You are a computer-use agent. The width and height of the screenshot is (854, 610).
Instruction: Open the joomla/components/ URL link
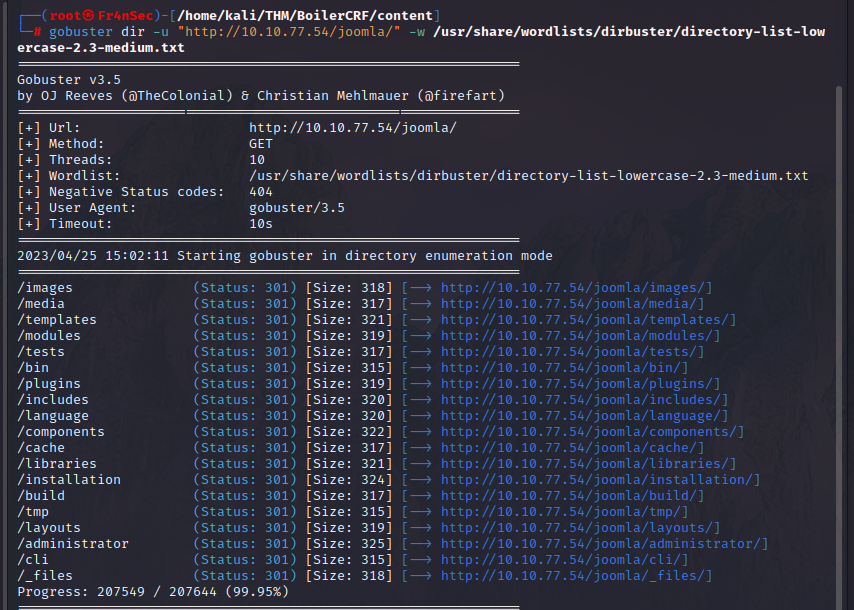point(585,431)
